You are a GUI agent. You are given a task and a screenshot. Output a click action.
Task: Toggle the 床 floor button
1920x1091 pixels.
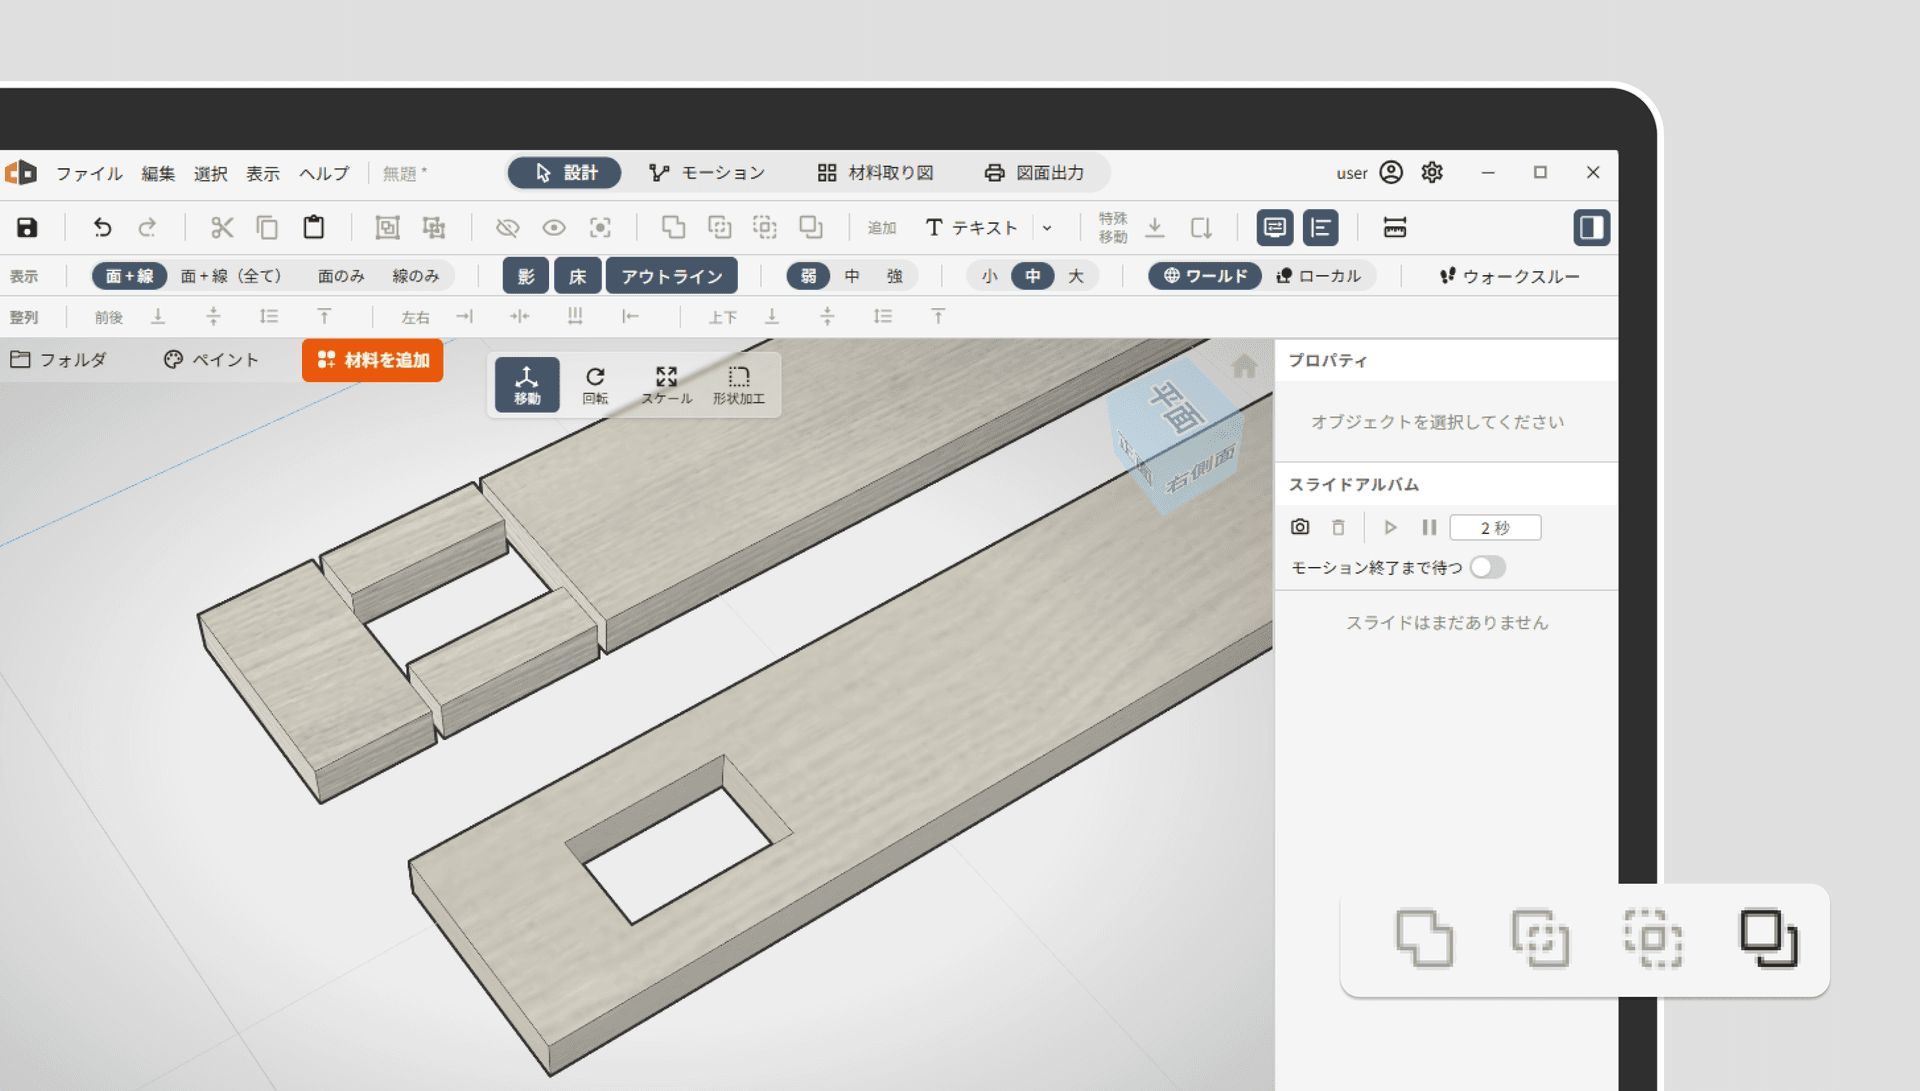point(578,276)
